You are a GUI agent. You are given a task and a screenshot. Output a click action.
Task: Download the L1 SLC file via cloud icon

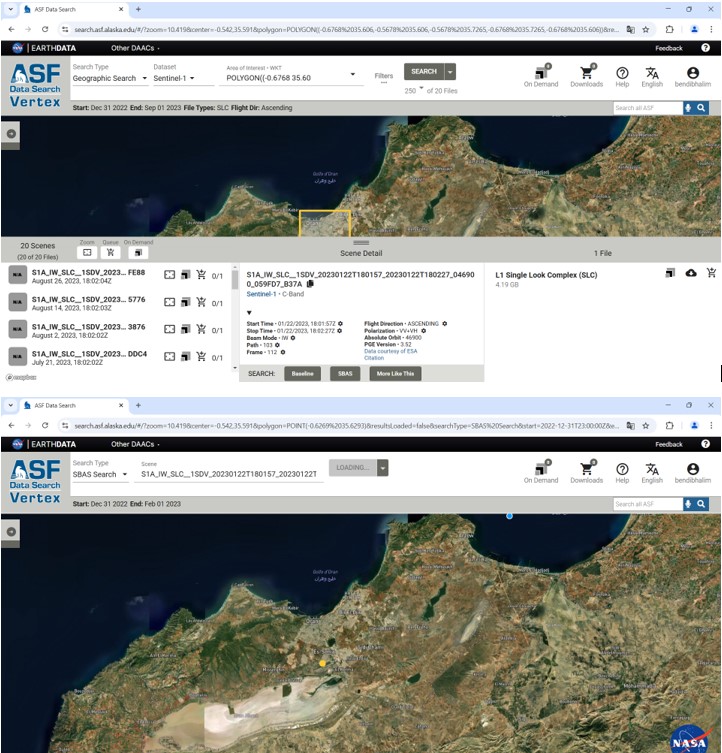[691, 273]
